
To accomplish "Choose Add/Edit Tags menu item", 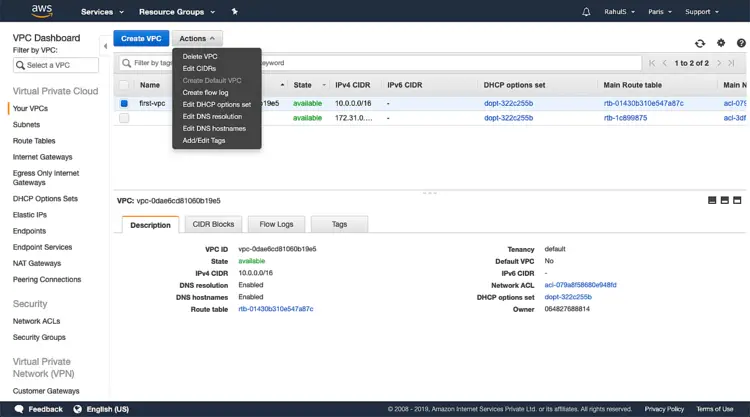I will [204, 140].
